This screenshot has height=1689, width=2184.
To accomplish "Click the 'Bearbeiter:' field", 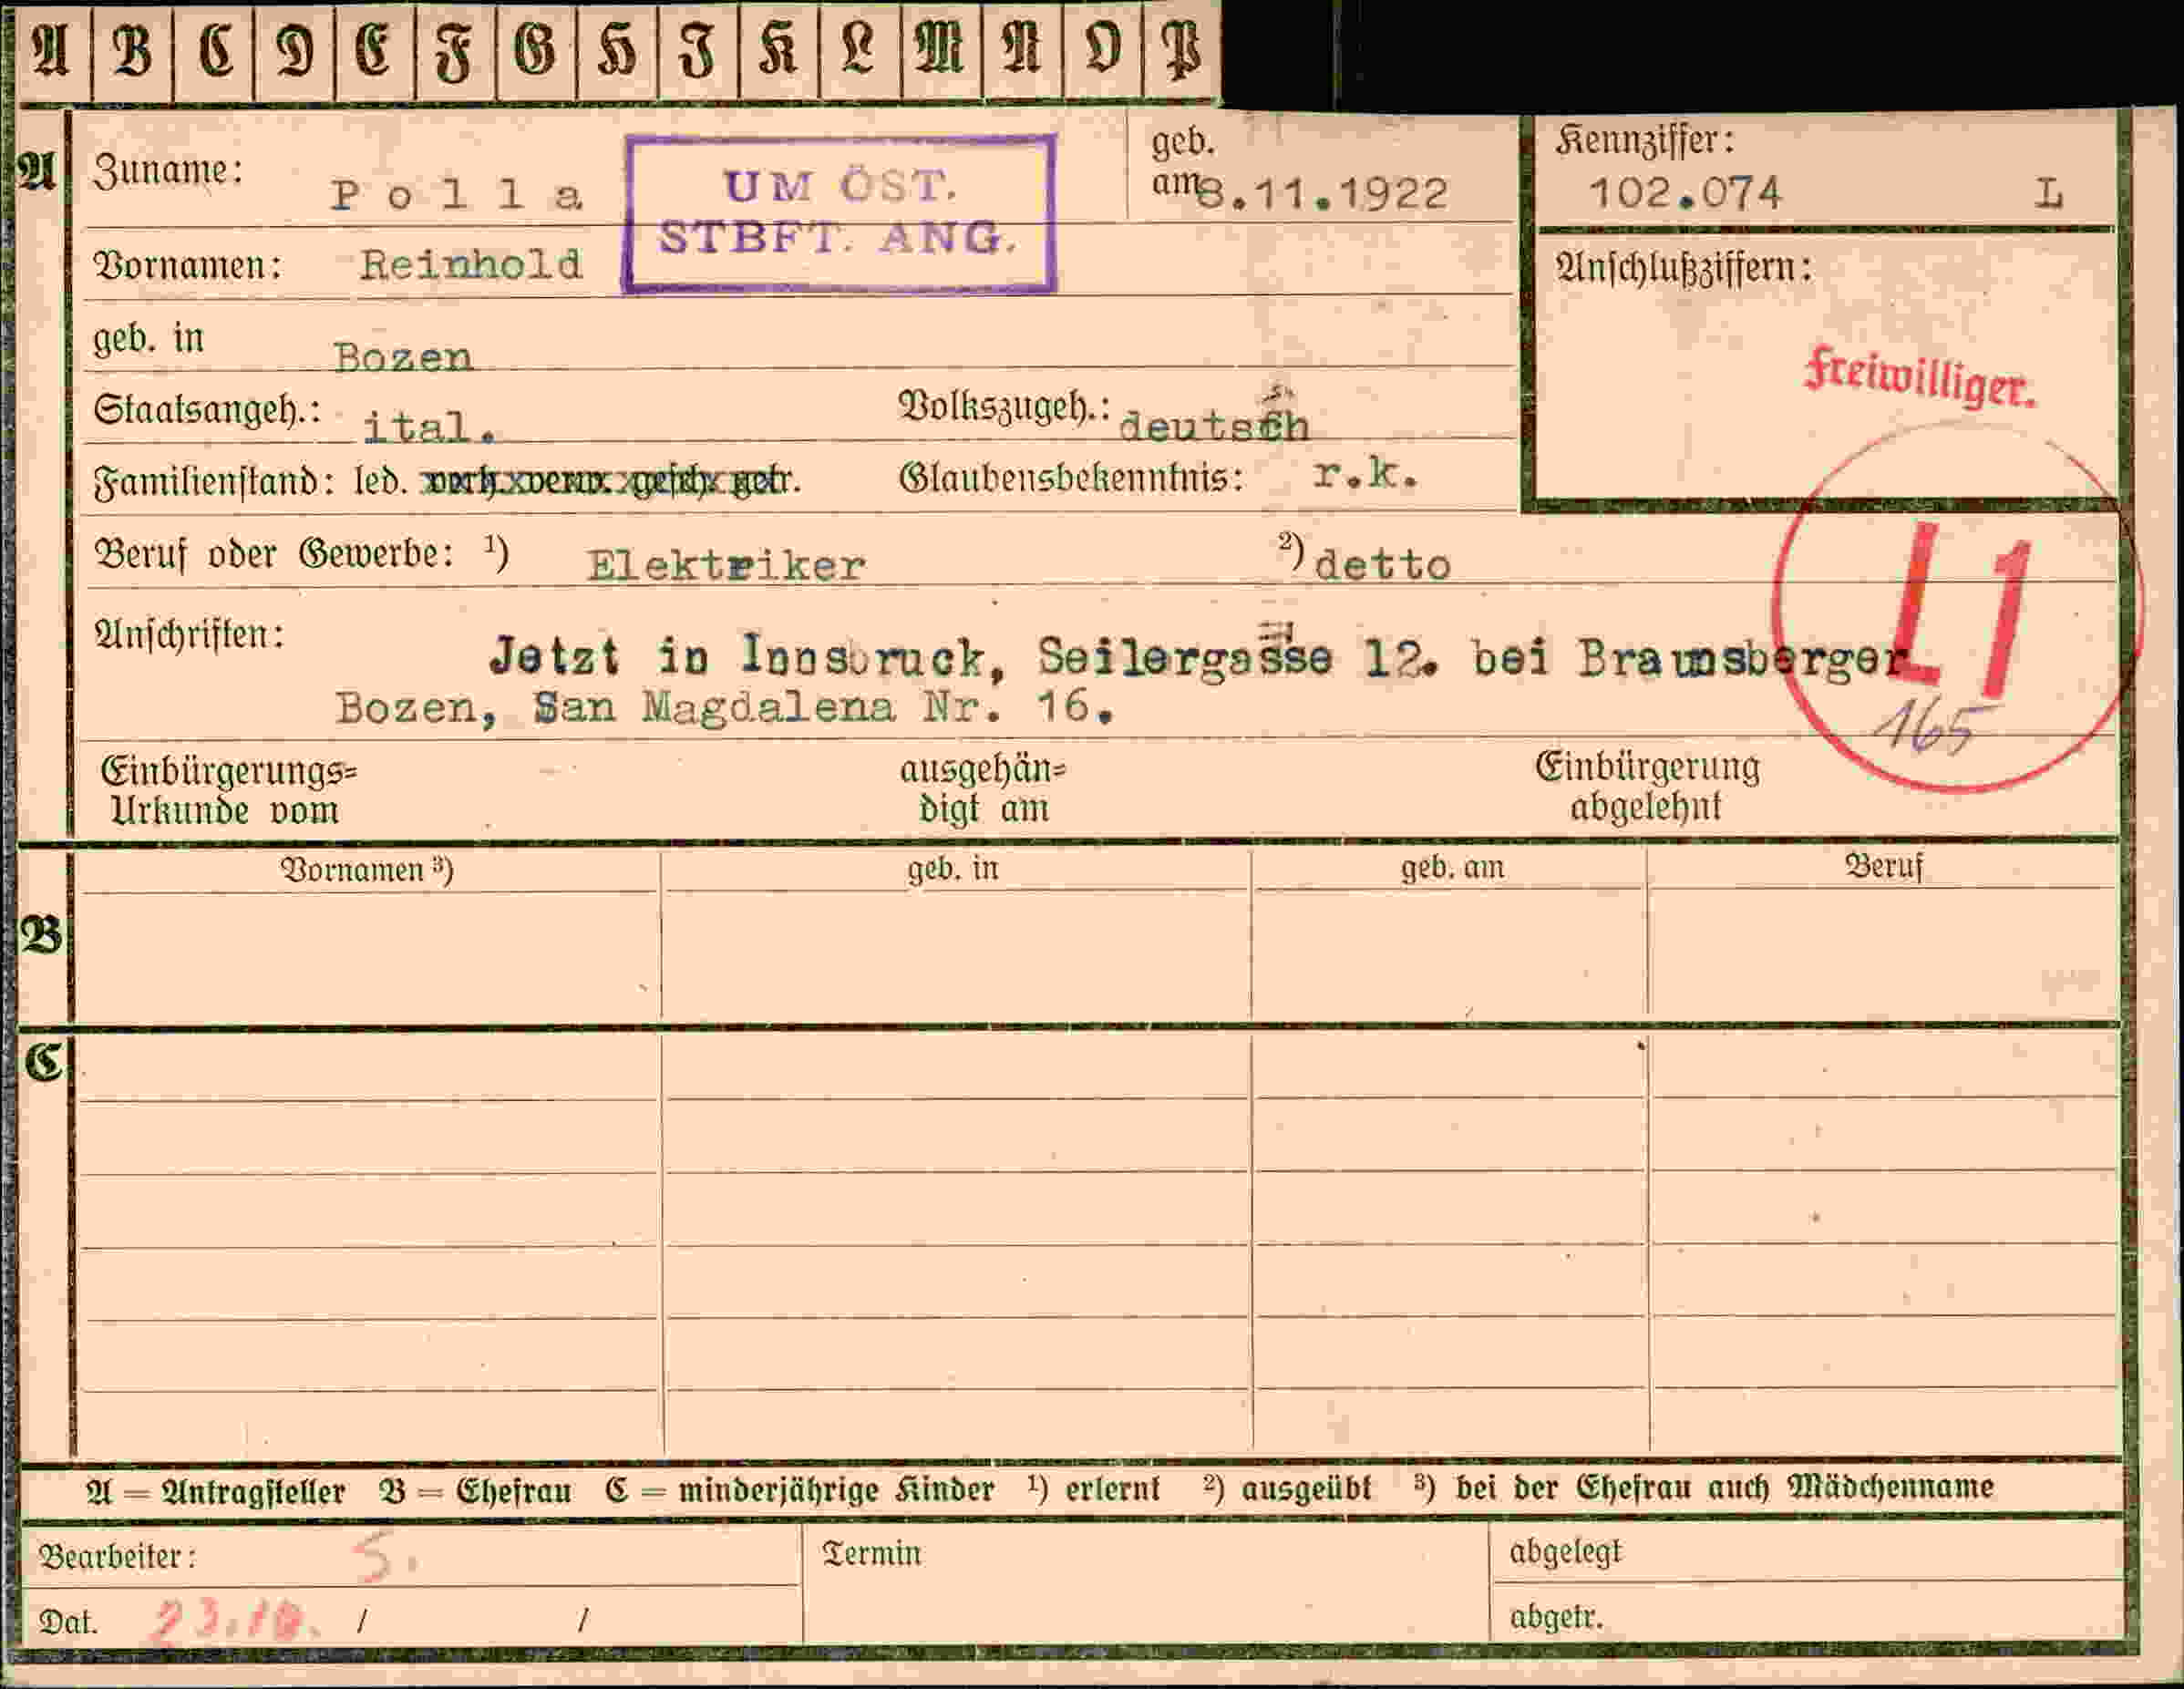I will tap(410, 1555).
